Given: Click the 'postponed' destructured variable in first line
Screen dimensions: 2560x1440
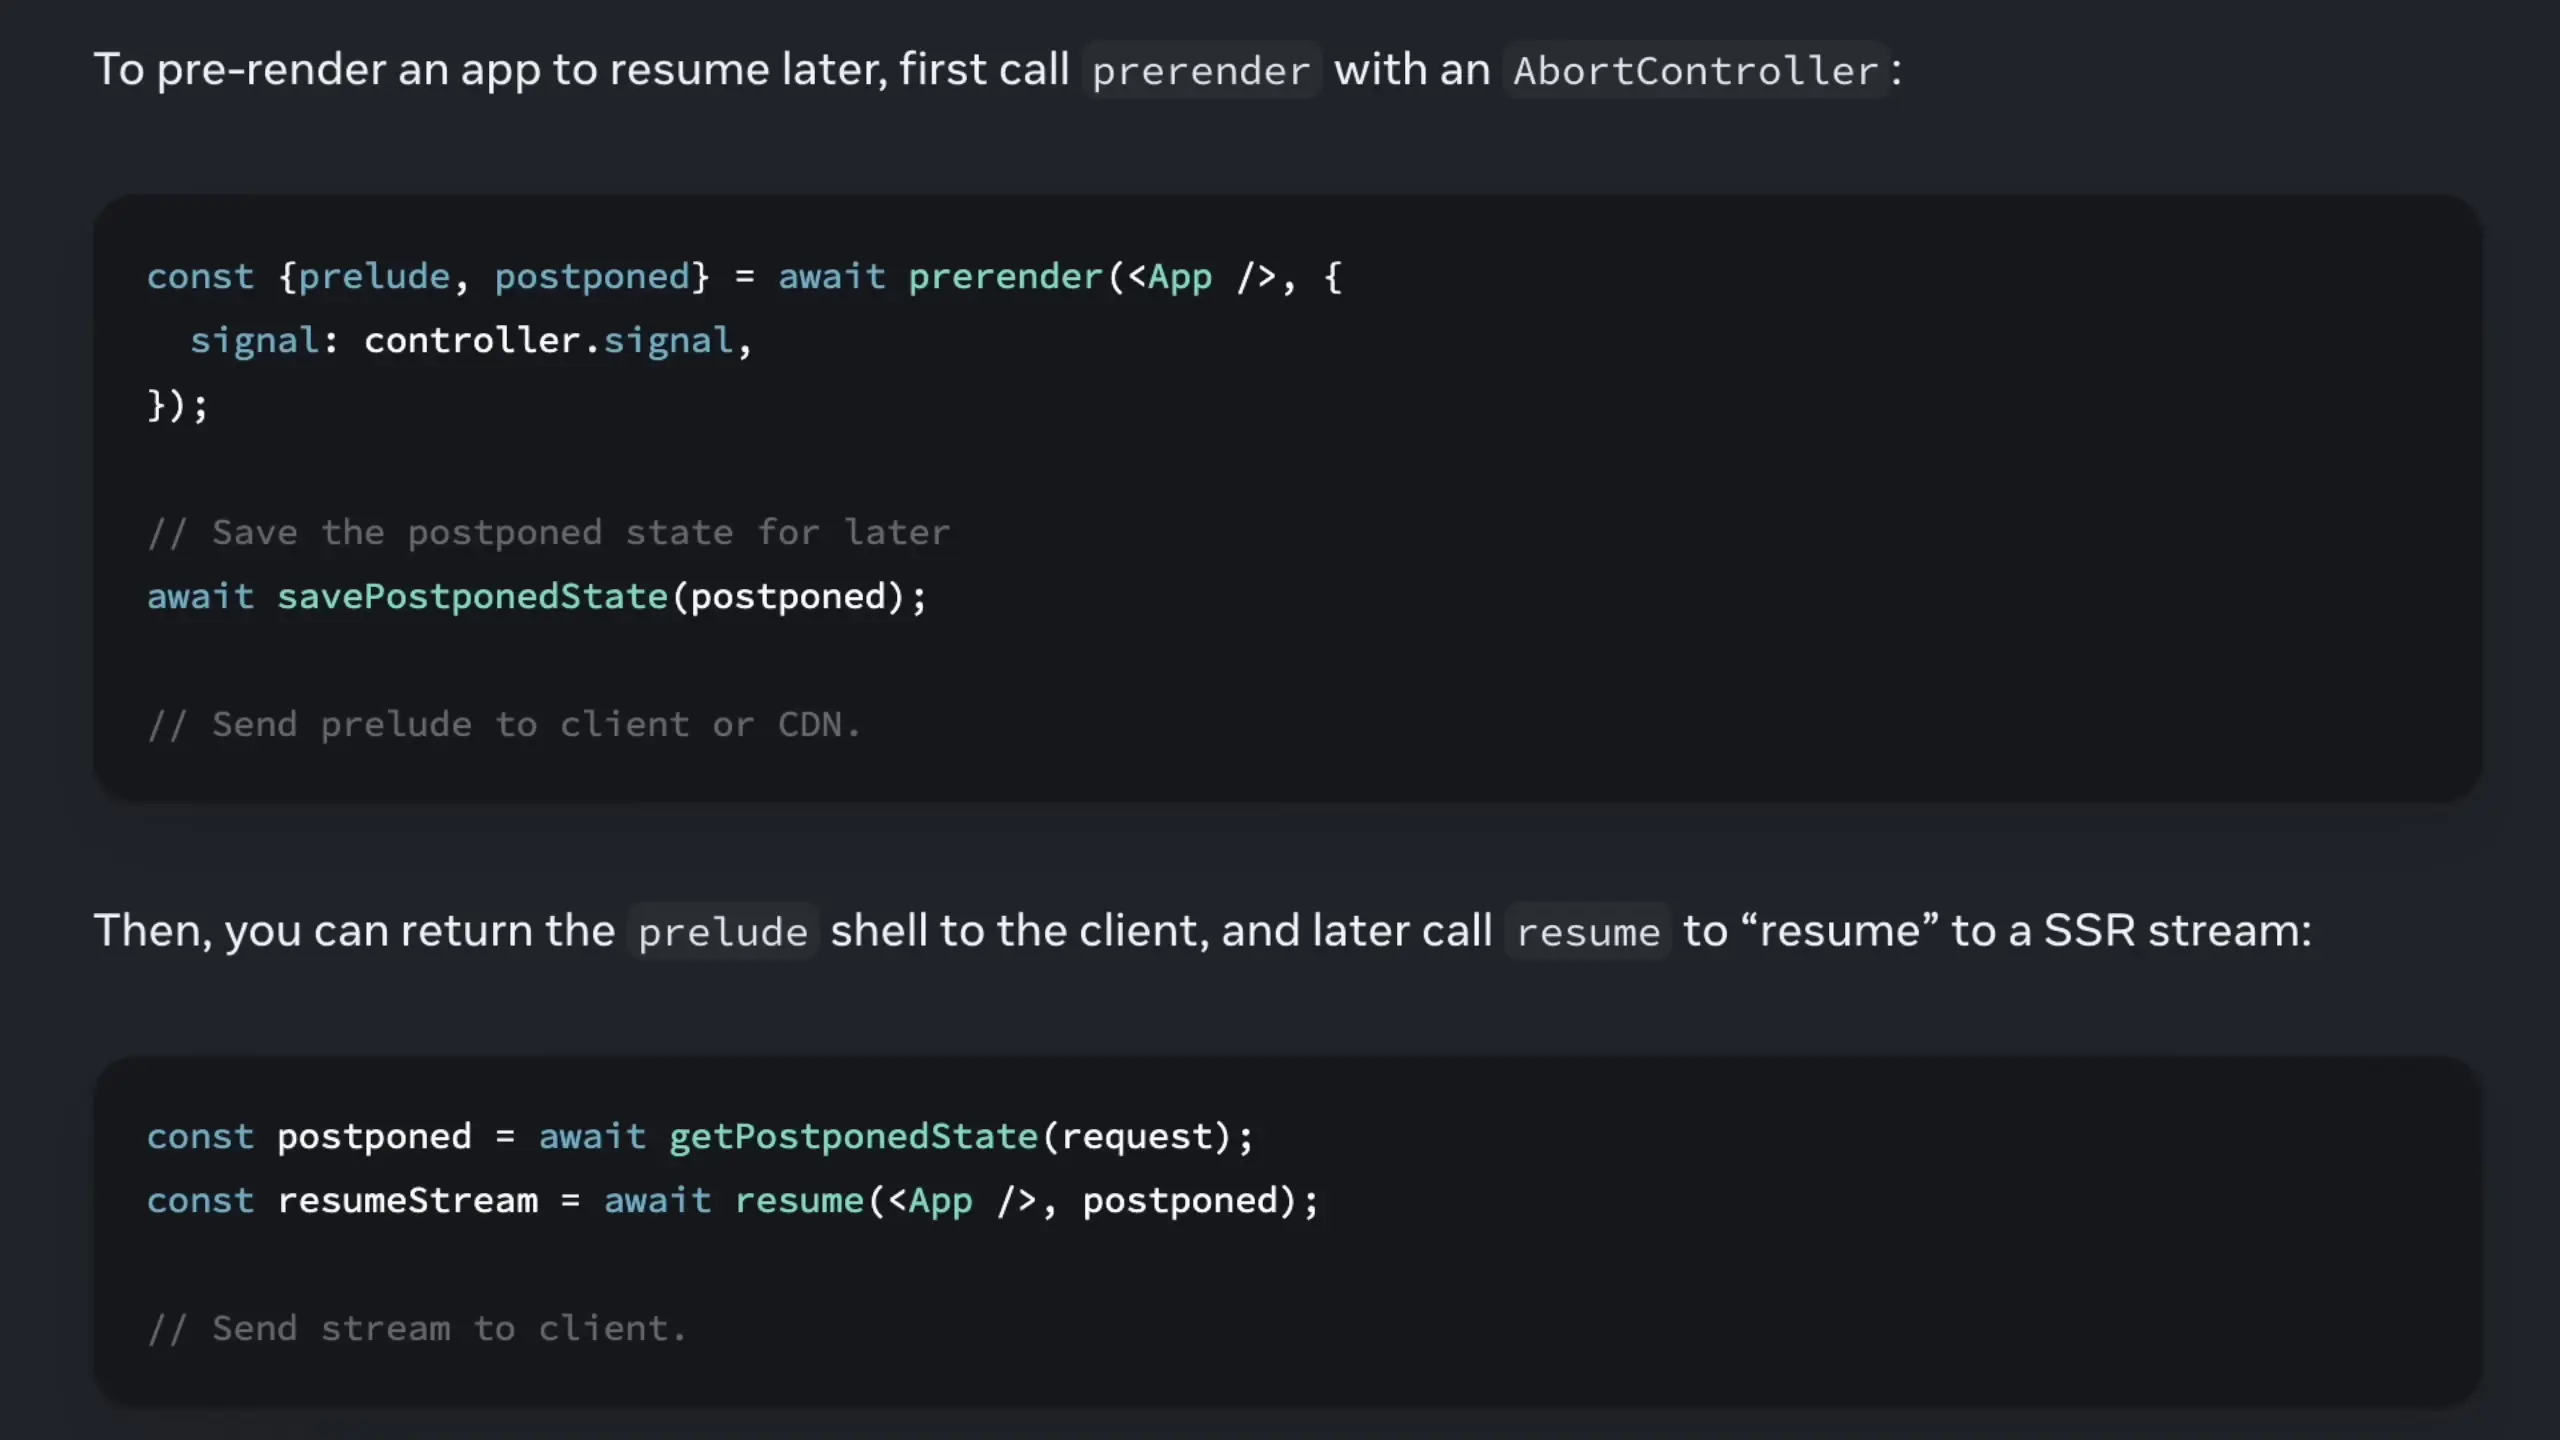Looking at the screenshot, I should point(592,277).
